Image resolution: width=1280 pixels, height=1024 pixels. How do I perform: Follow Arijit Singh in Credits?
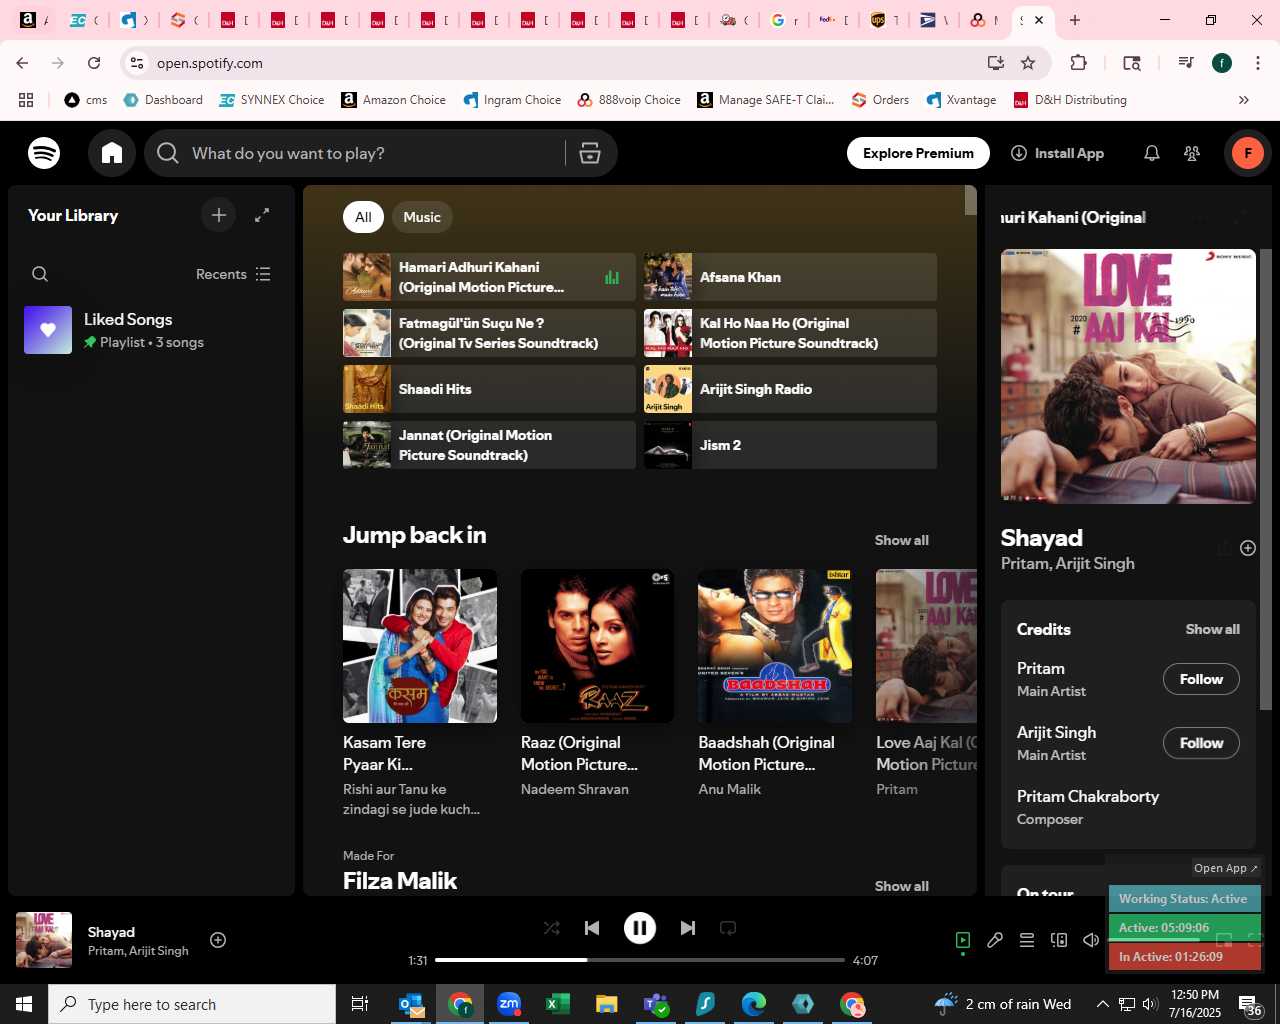point(1201,743)
